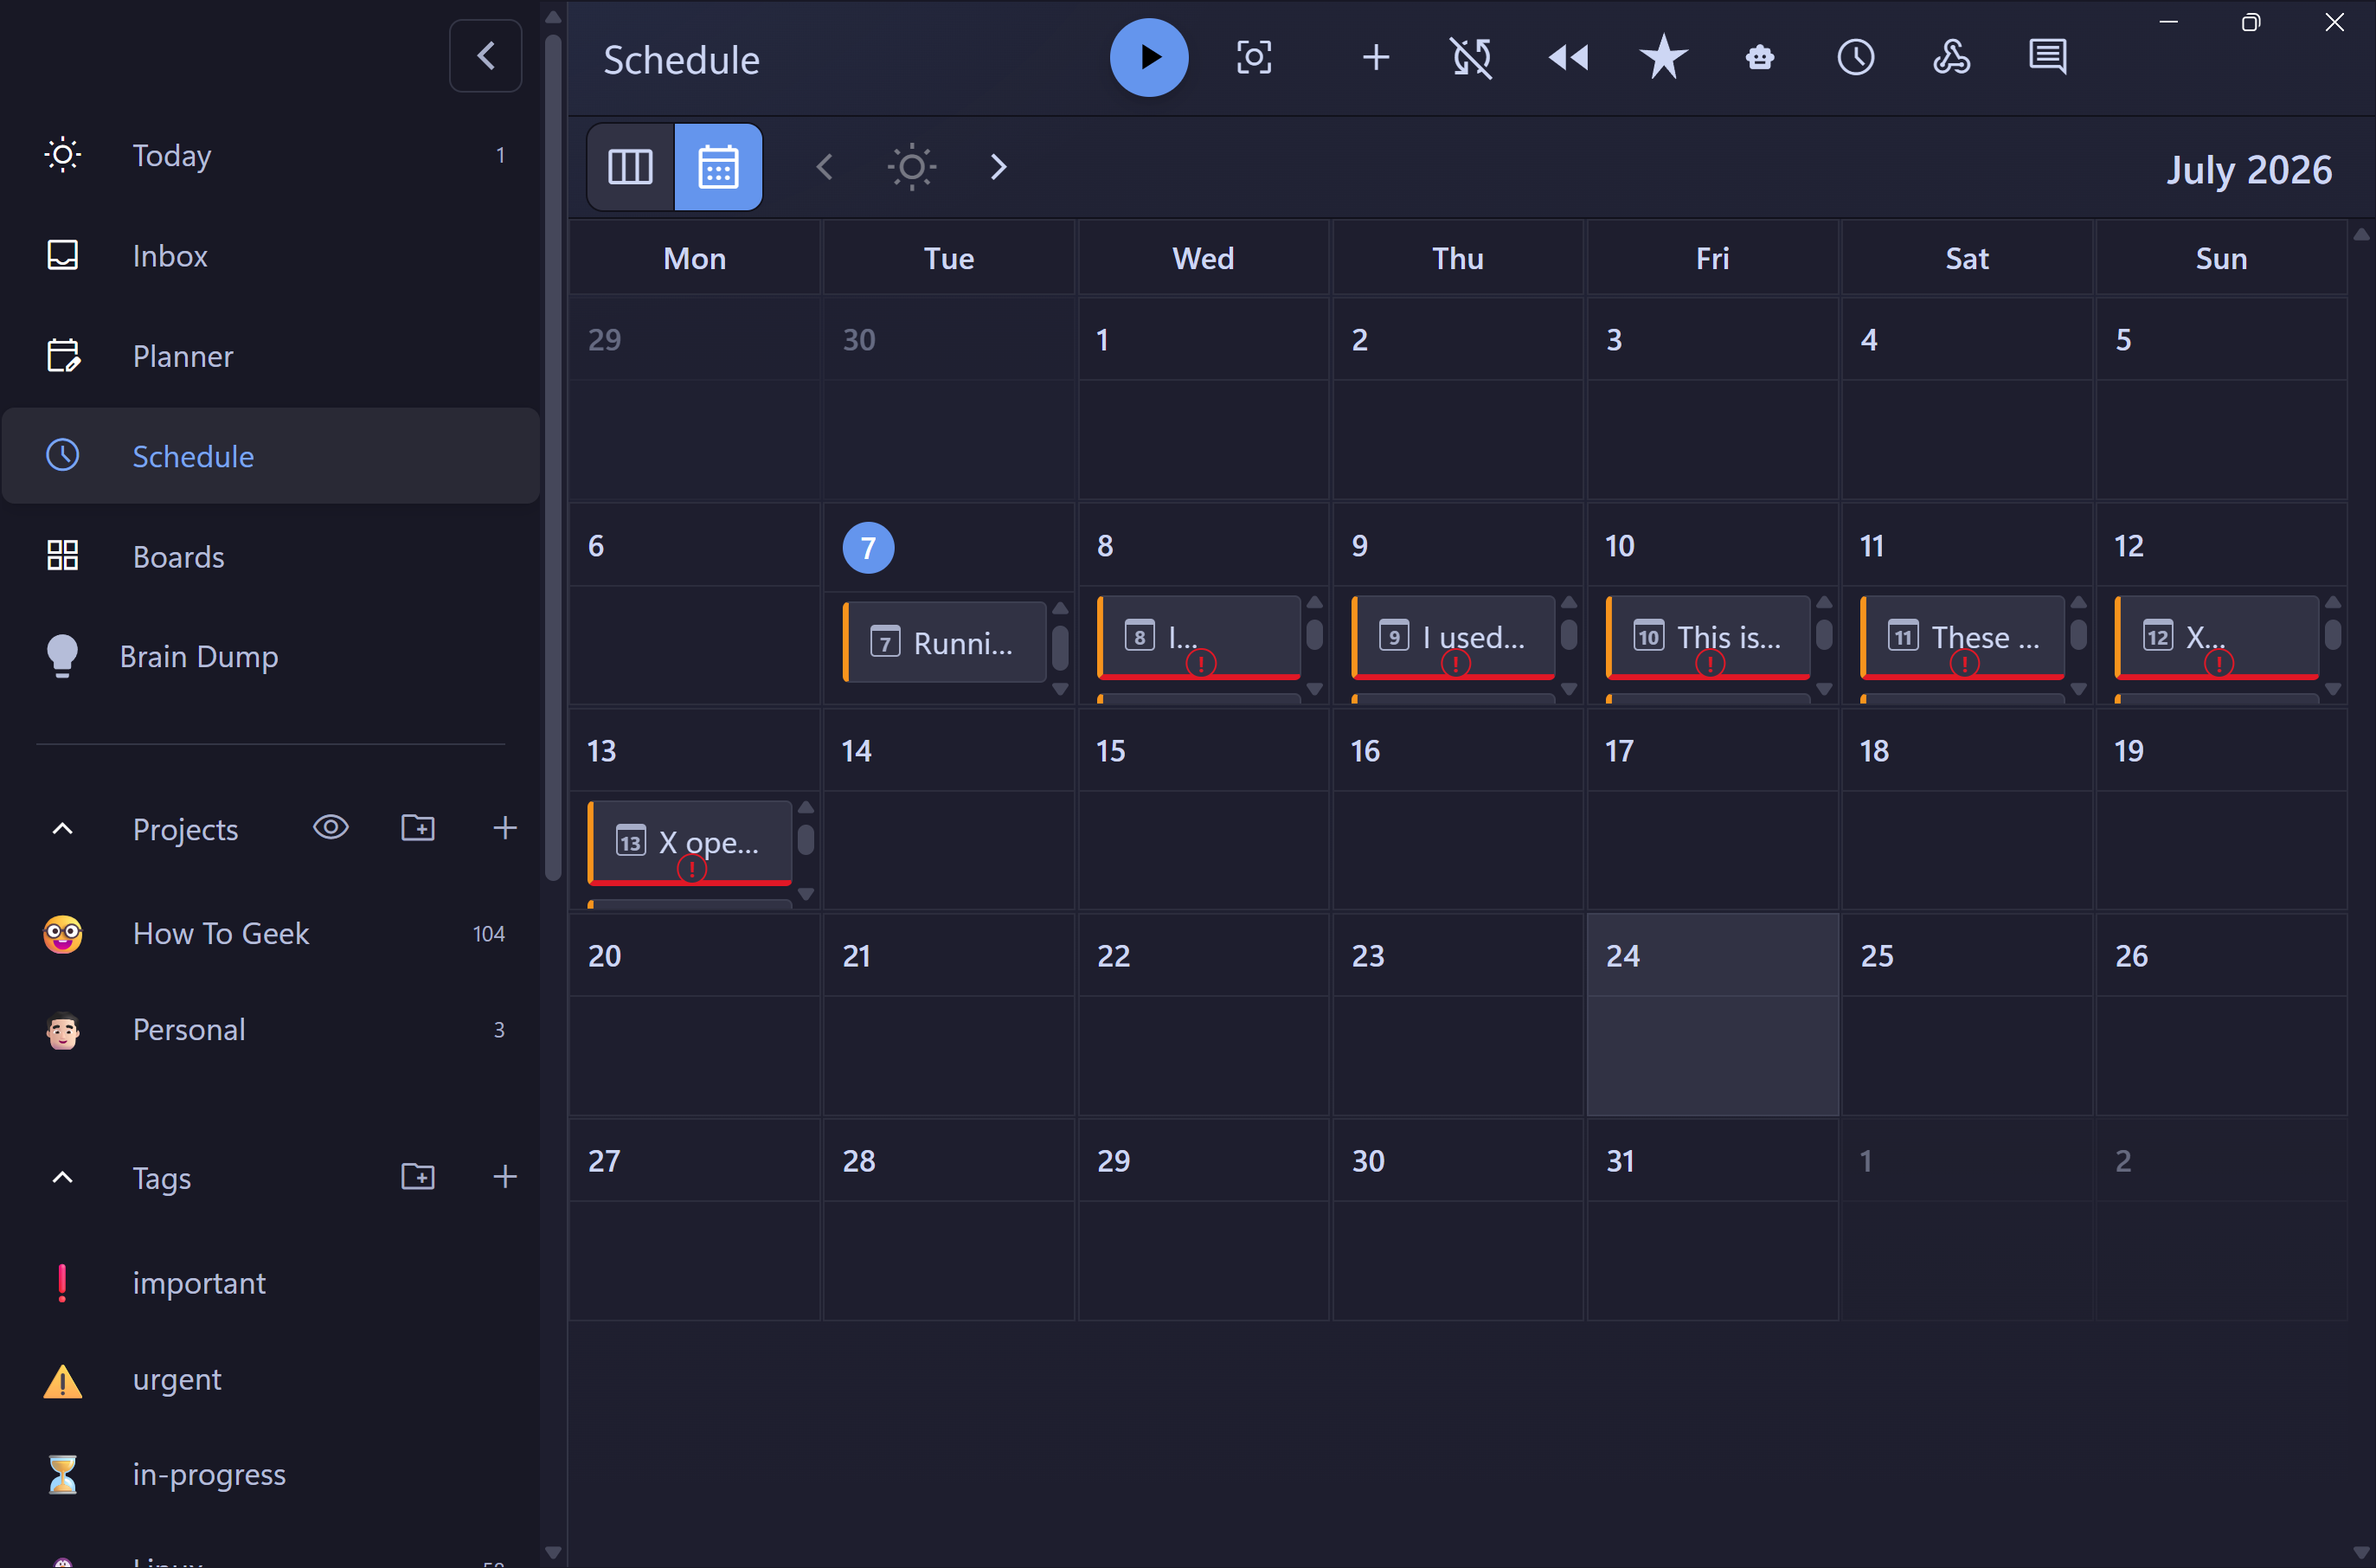Switch to week columns view
Image resolution: width=2376 pixels, height=1568 pixels.
[630, 167]
